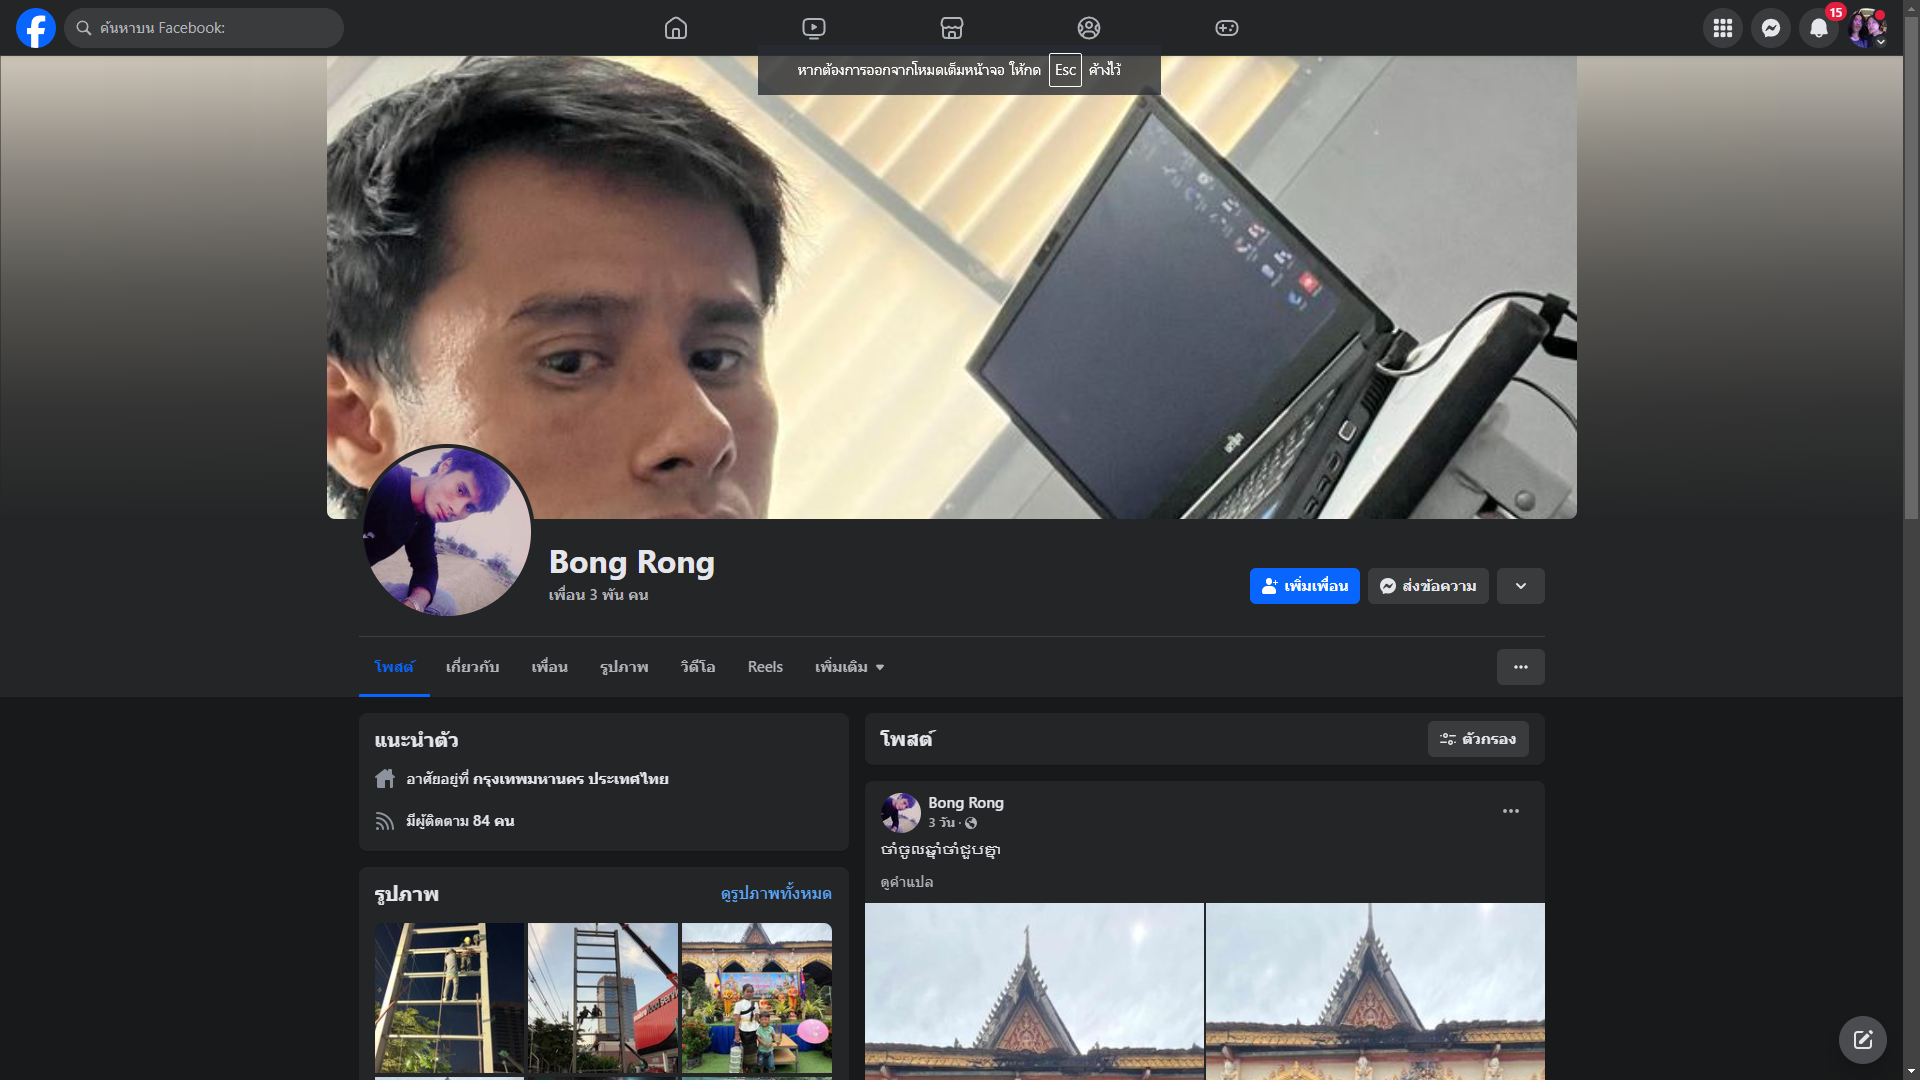Viewport: 1920px width, 1080px height.
Task: Click the new message compose icon
Action: (1862, 1040)
